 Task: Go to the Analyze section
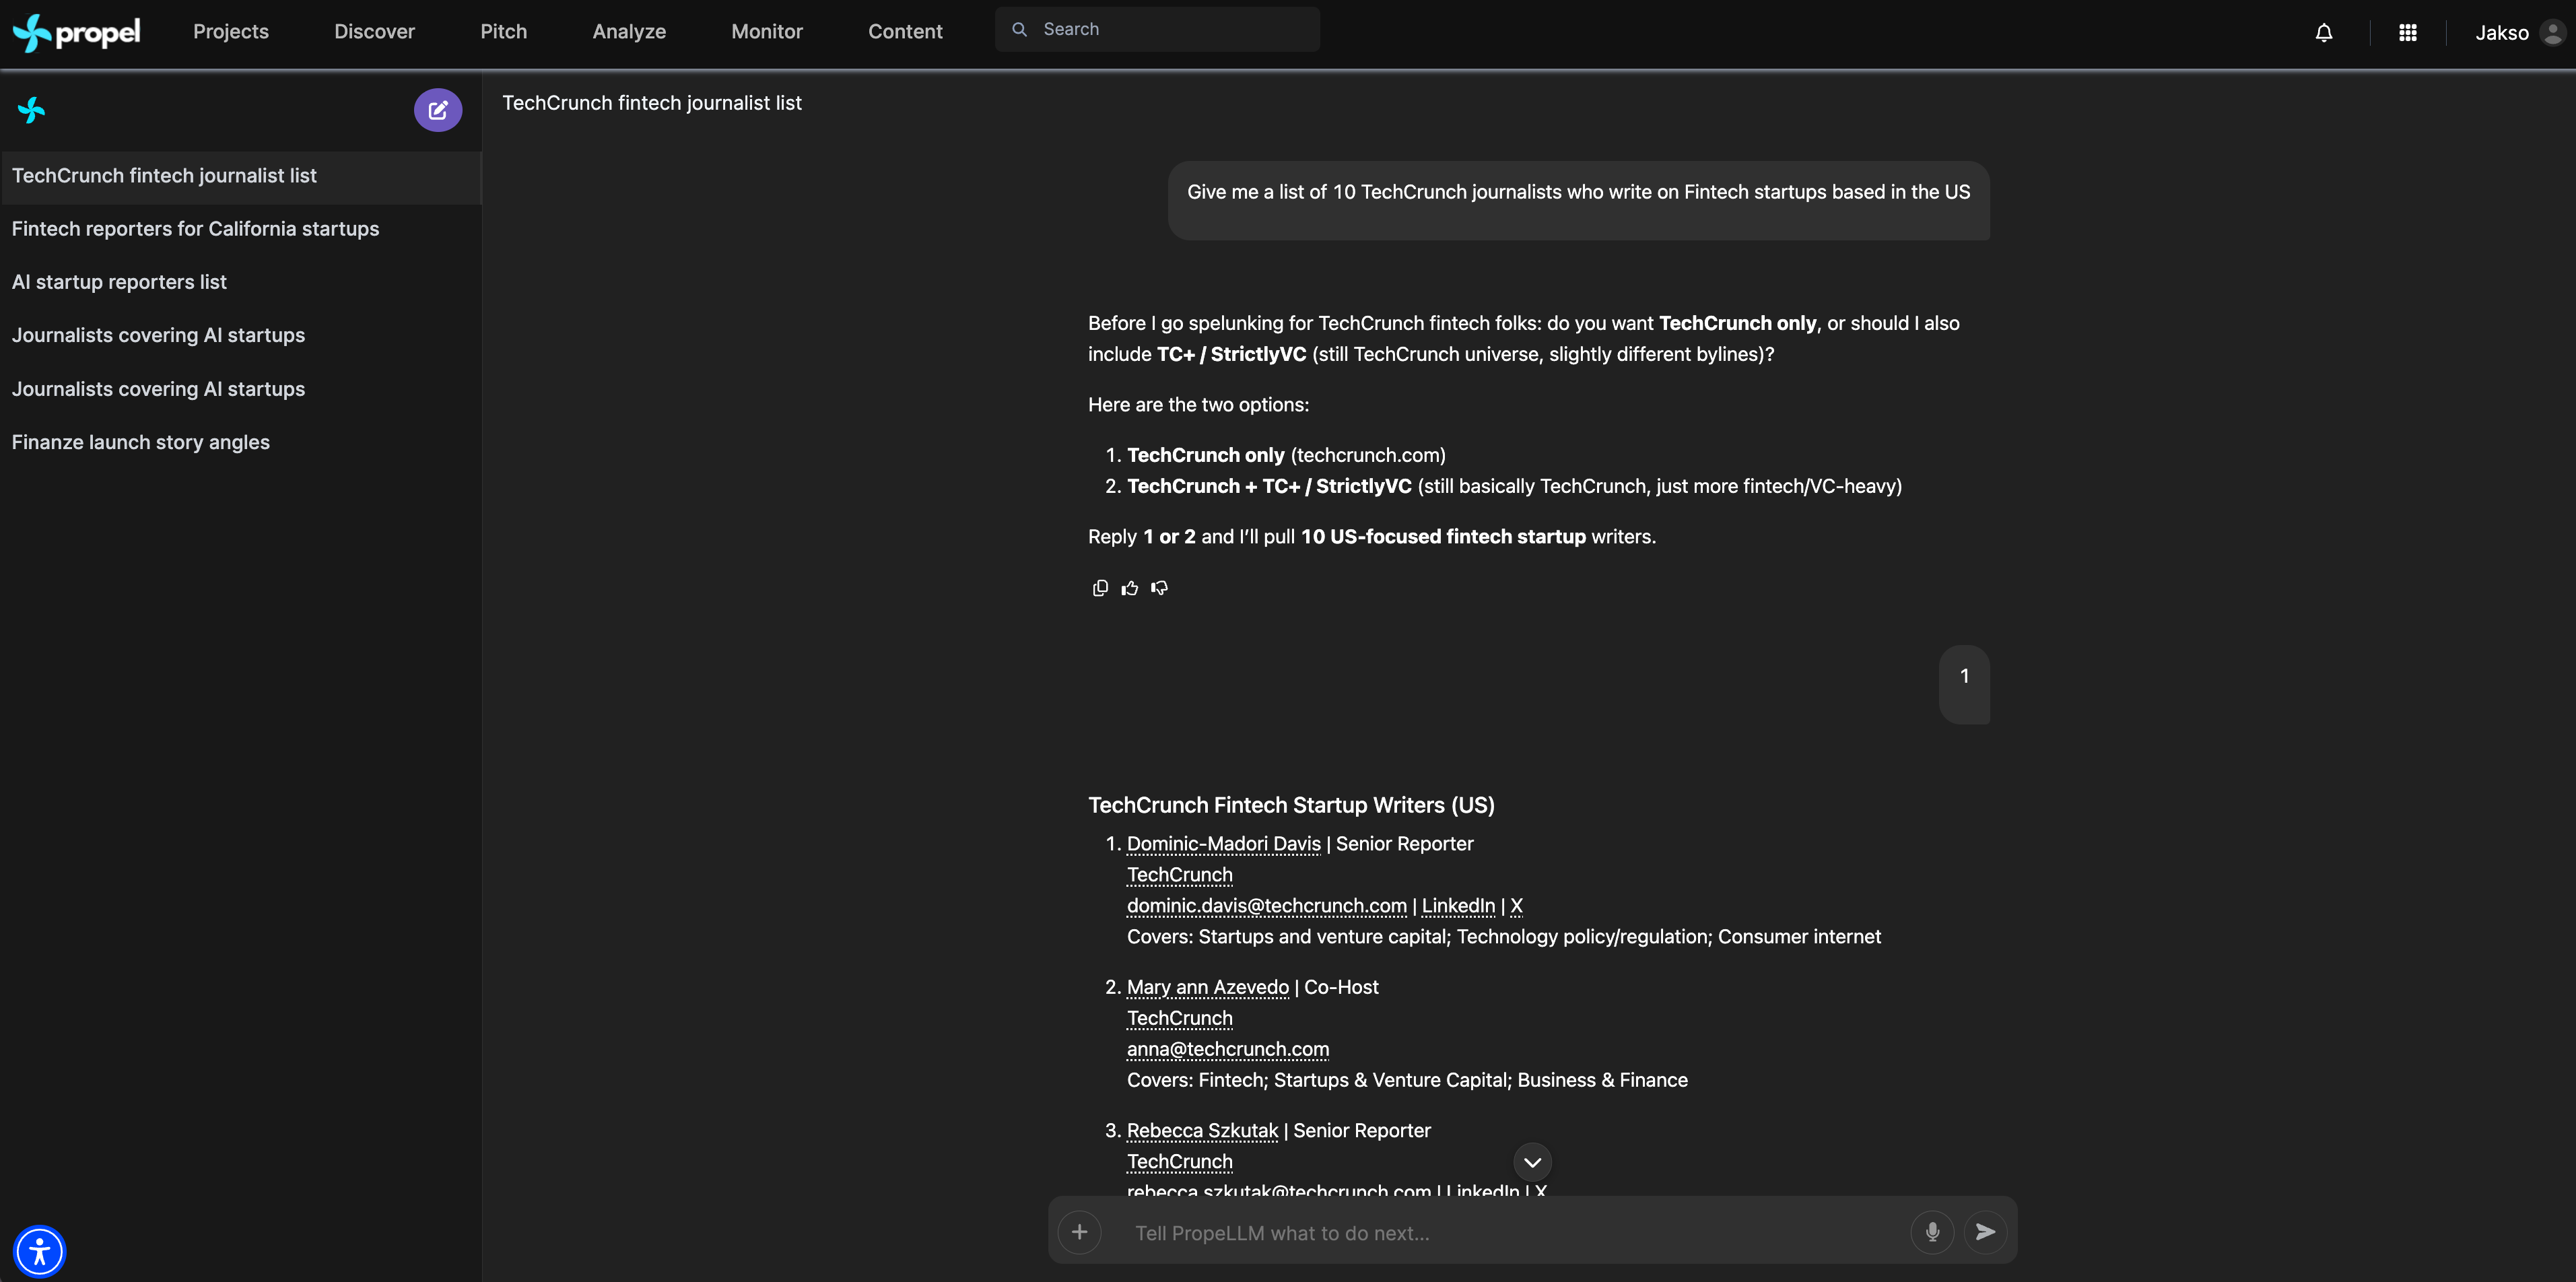(x=629, y=31)
